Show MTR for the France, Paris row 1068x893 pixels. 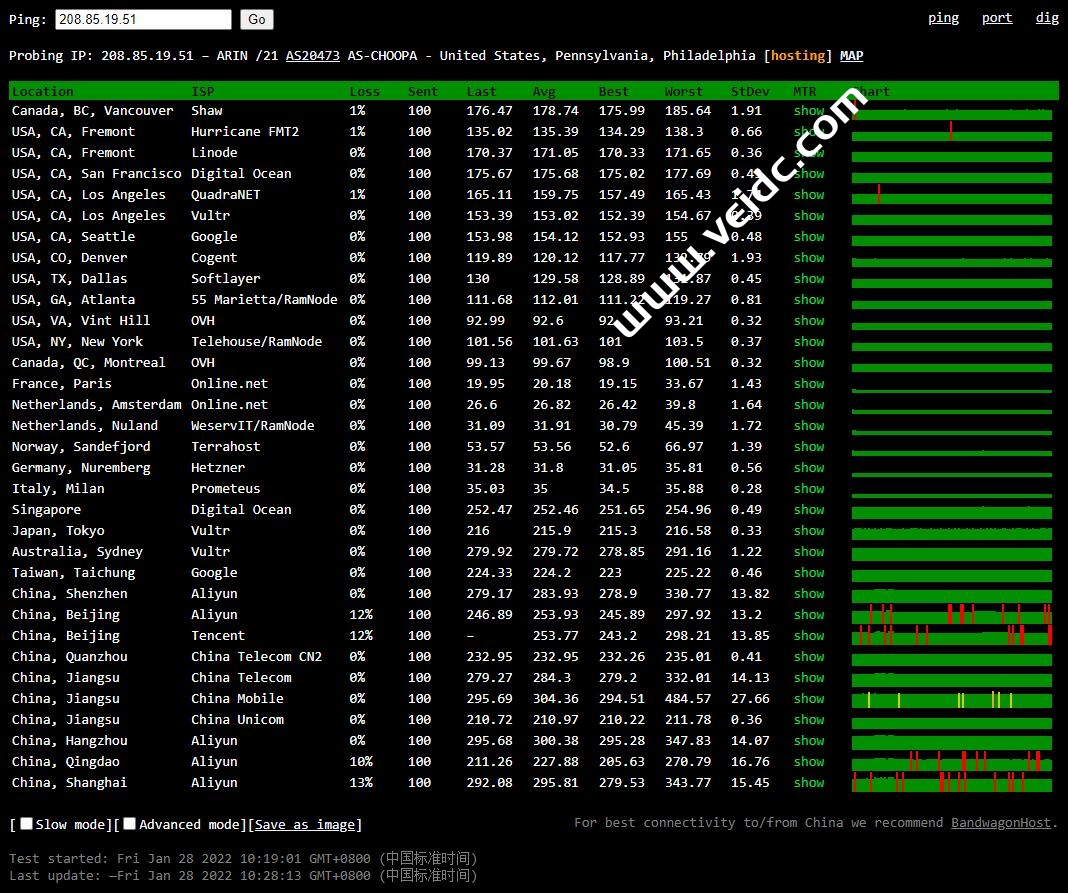pos(809,384)
